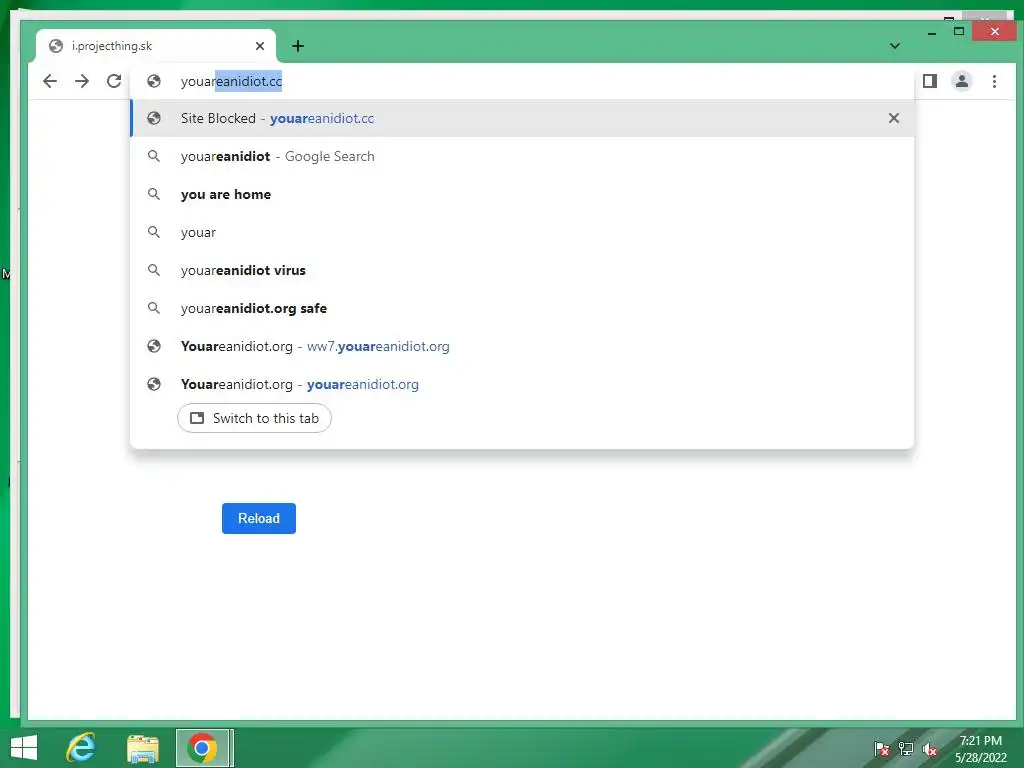Open a new tab with the plus button

(298, 46)
